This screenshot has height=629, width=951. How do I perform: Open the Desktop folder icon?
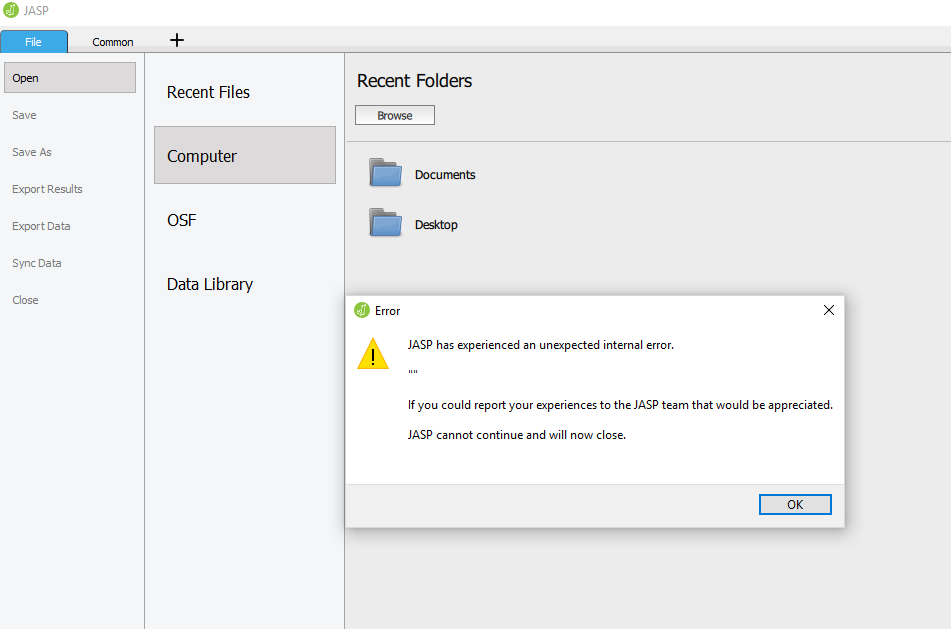tap(385, 223)
